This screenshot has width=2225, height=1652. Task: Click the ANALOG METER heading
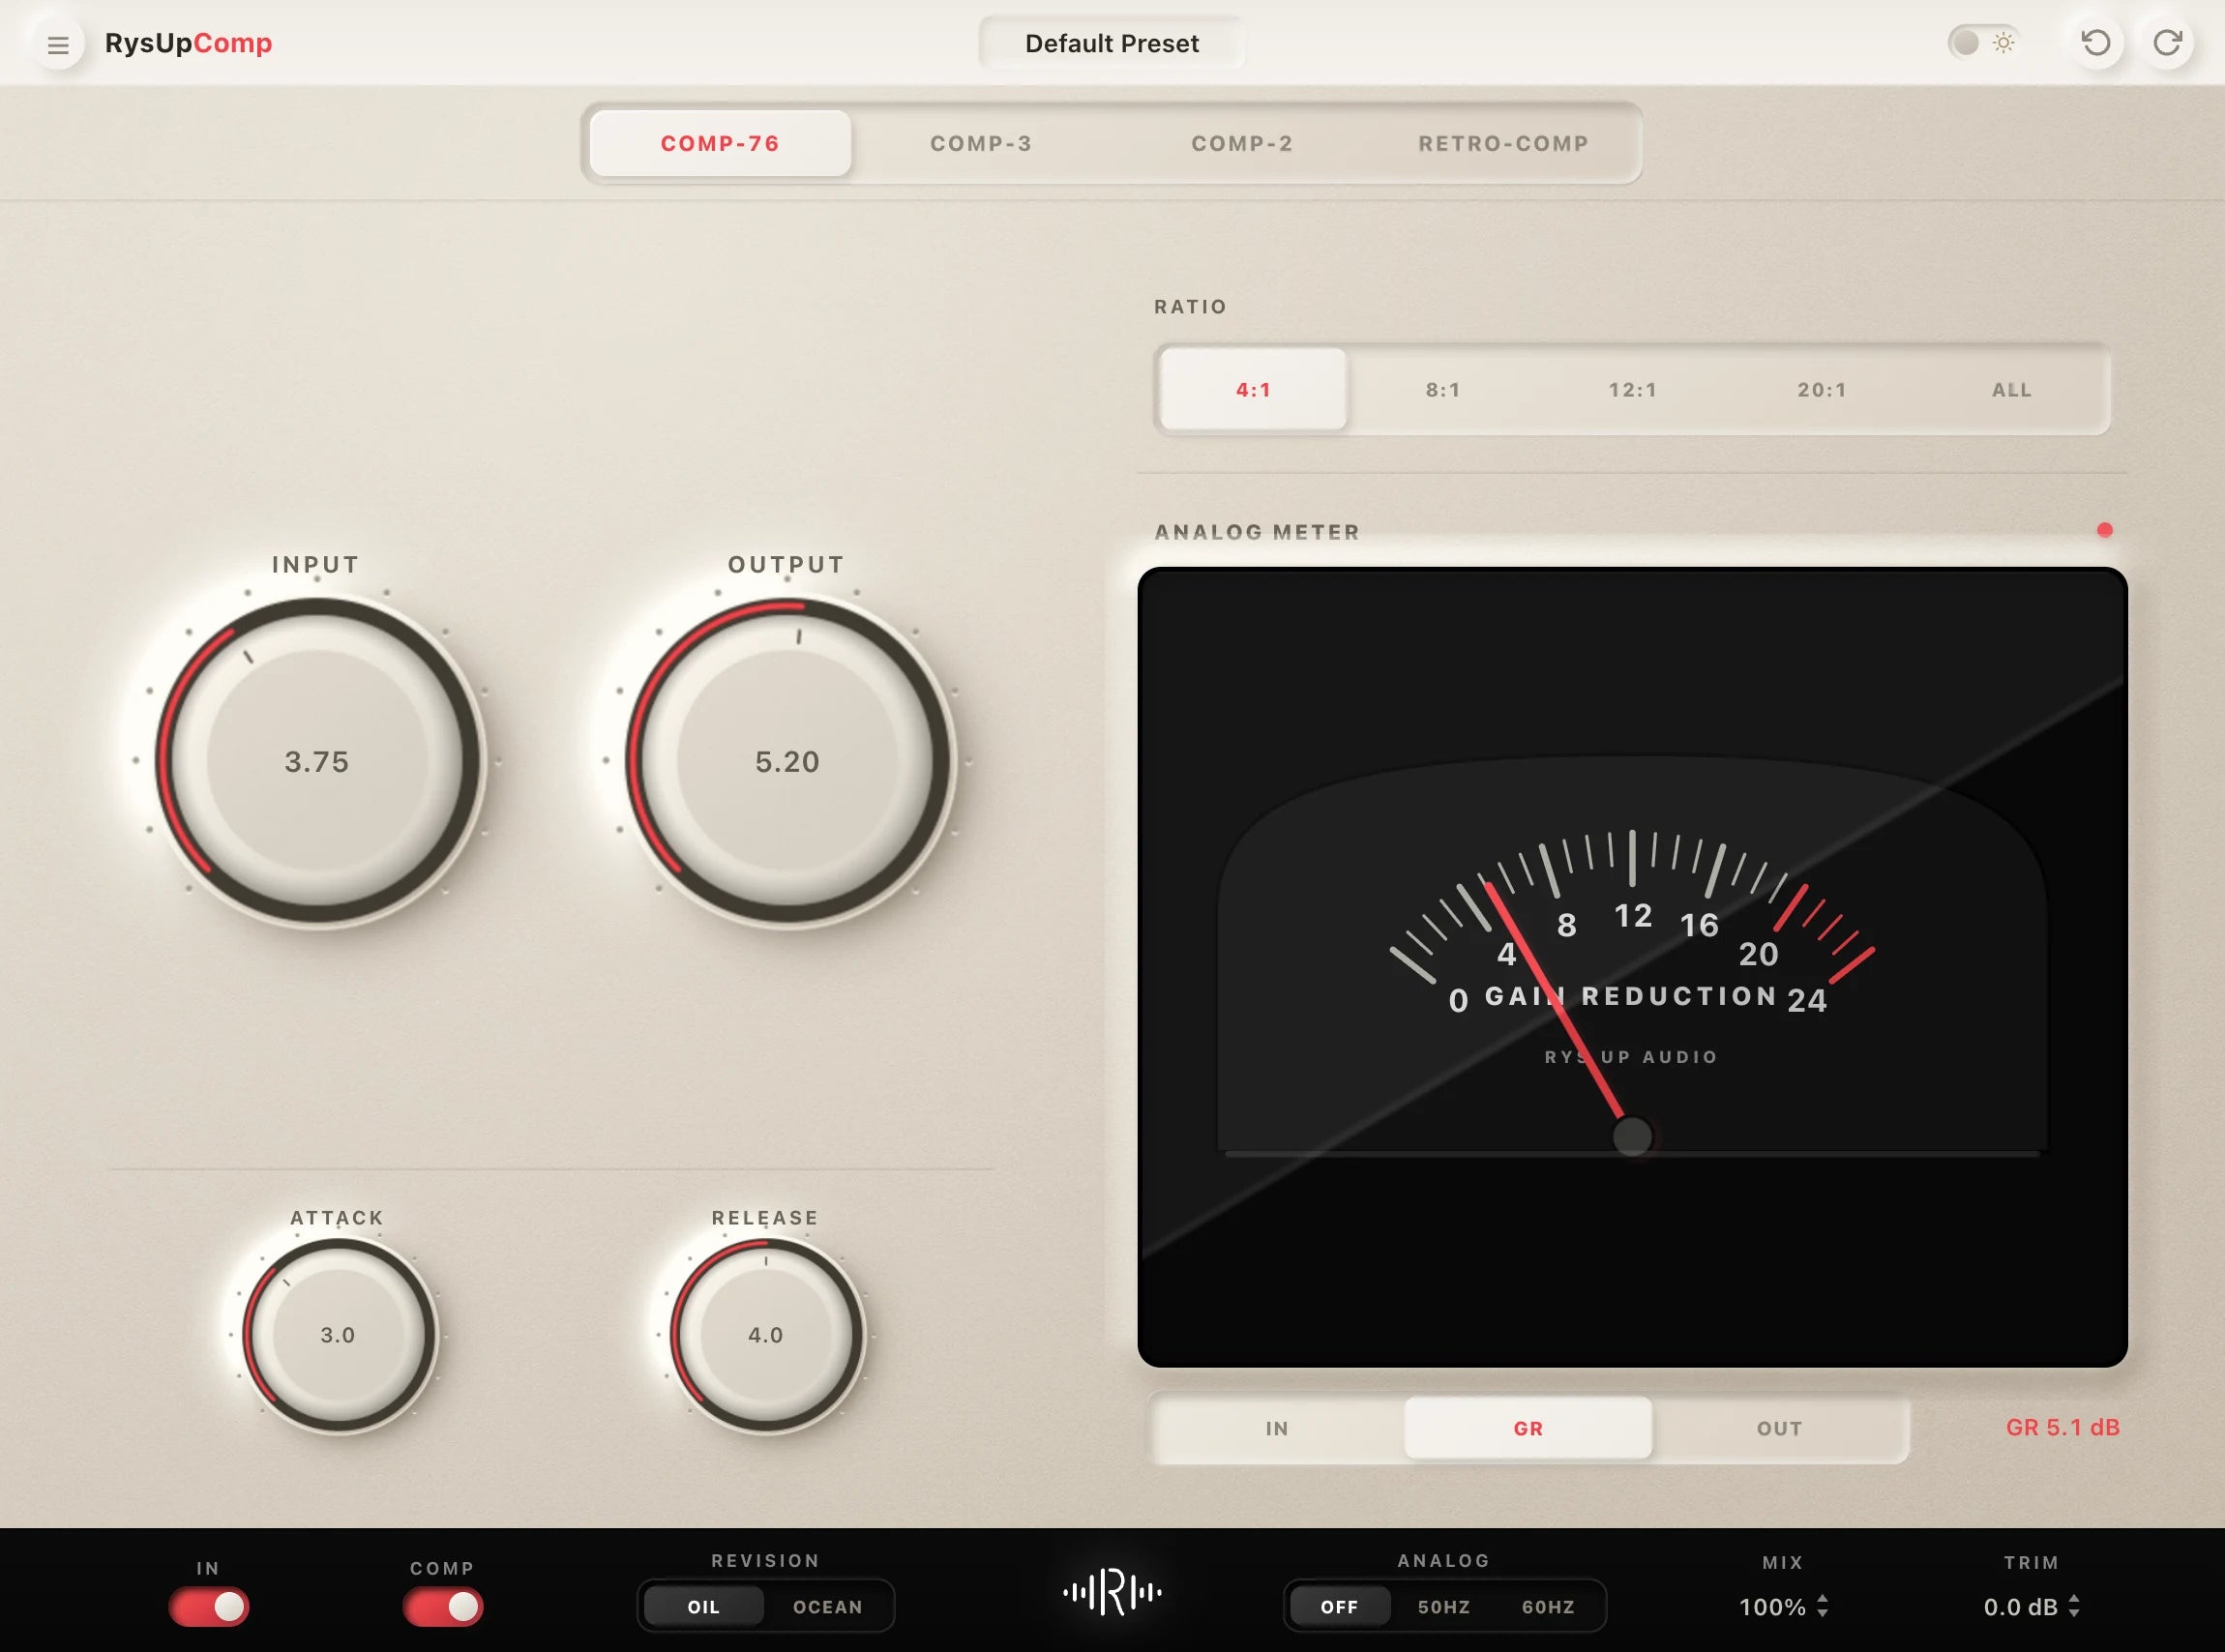[x=1257, y=532]
